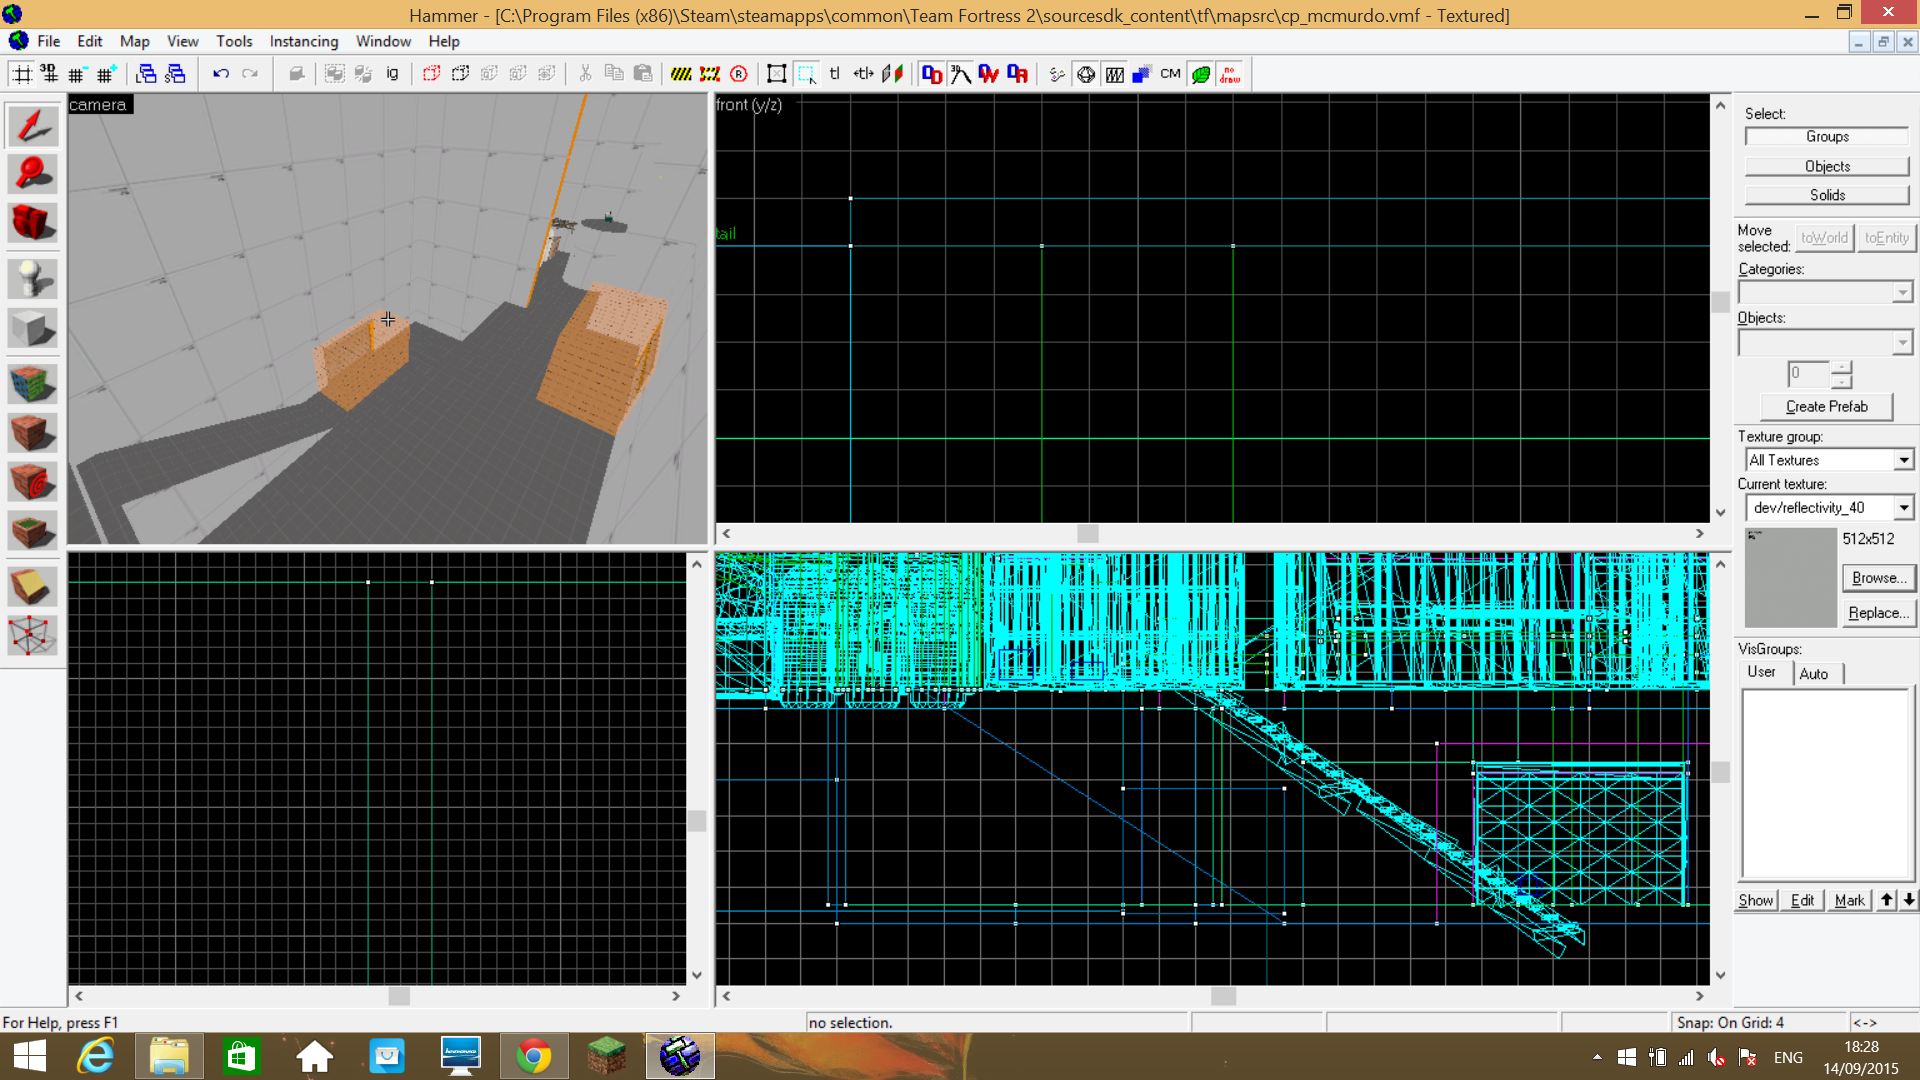
Task: Select the Block tool
Action: (32, 328)
